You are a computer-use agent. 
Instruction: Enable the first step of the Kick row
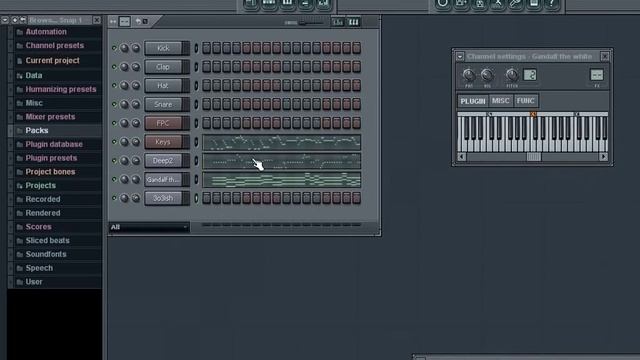[207, 48]
